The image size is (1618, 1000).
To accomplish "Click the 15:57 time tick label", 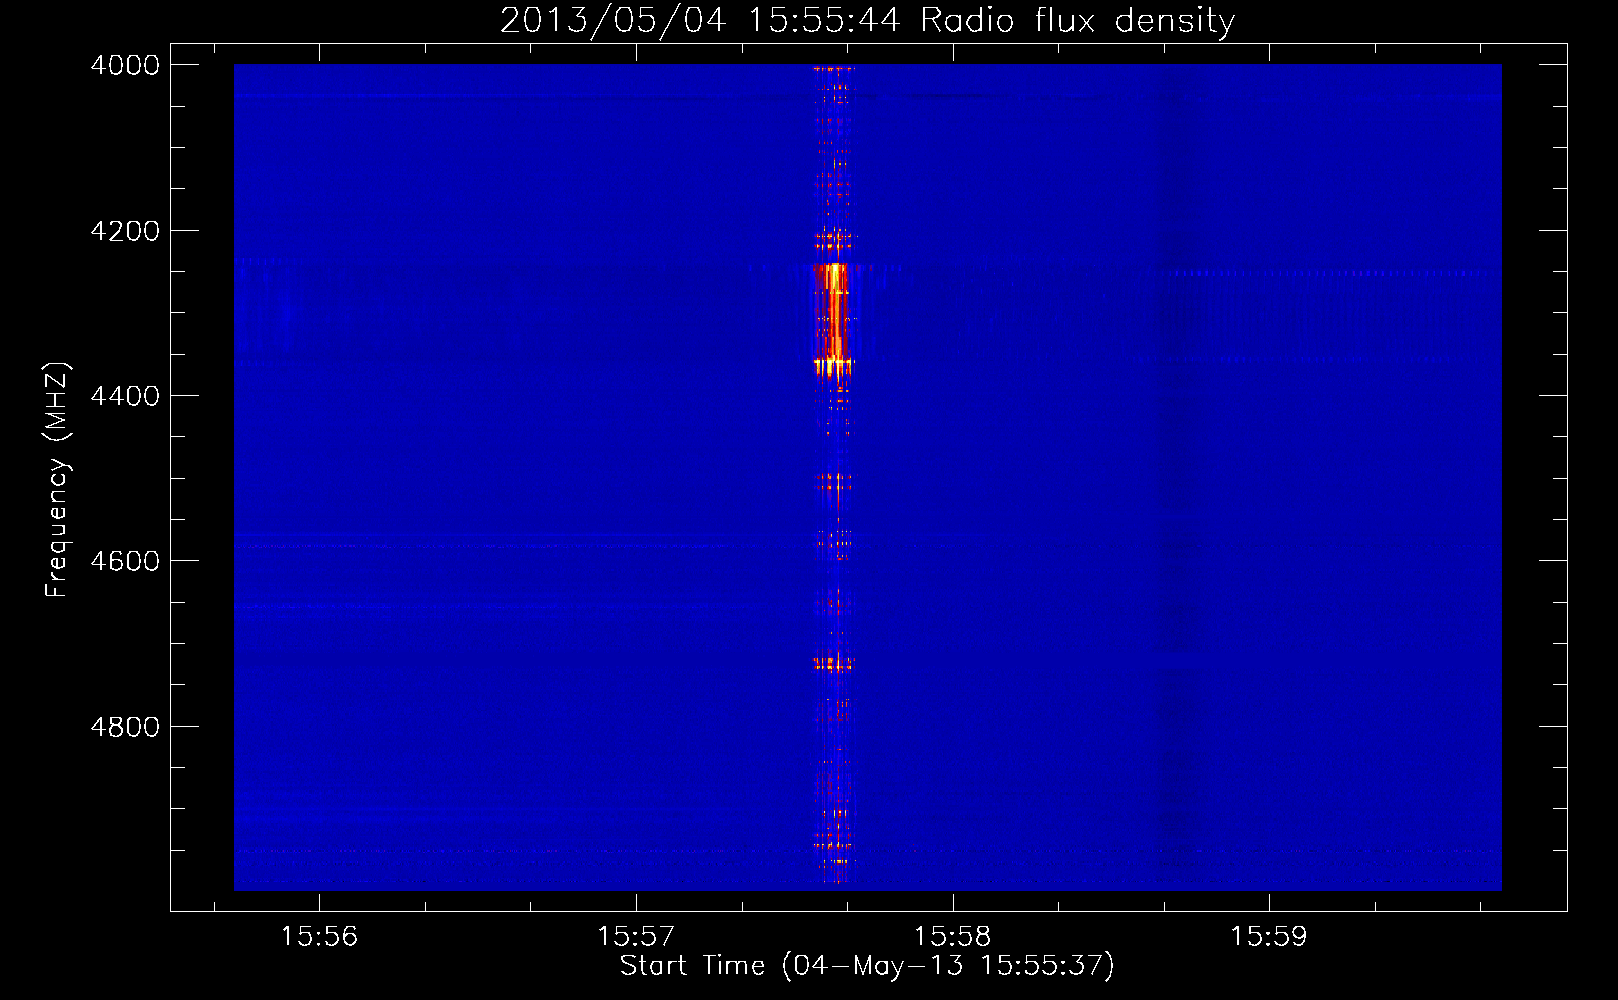I will [636, 937].
